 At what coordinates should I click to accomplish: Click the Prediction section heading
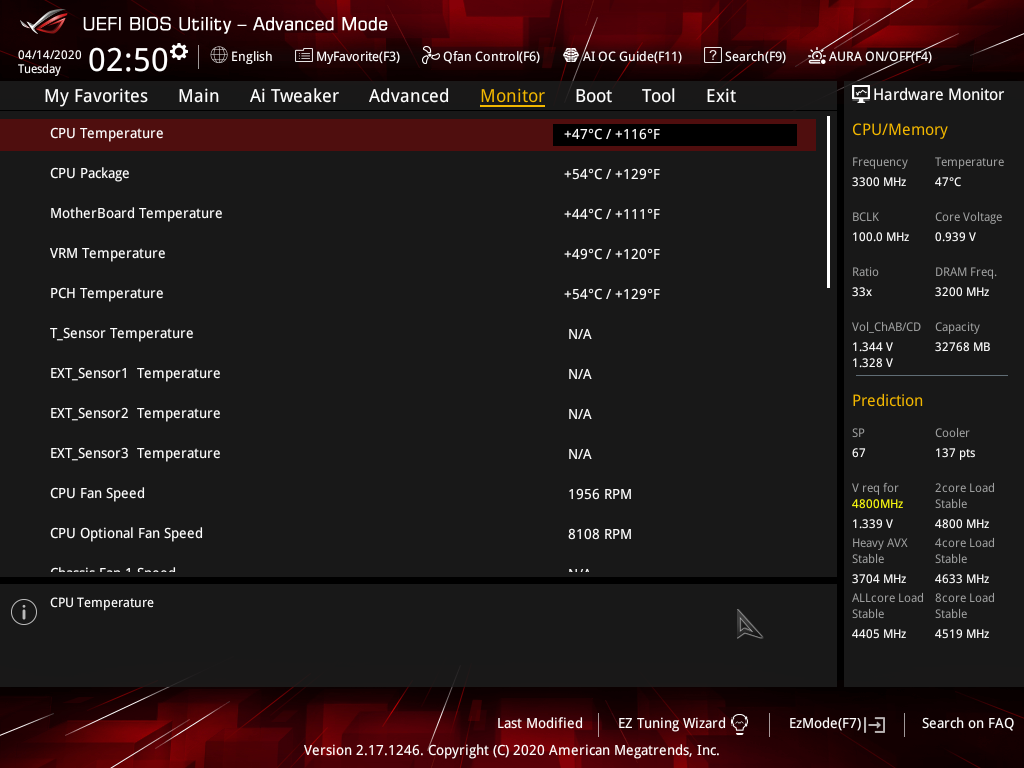pyautogui.click(x=887, y=400)
